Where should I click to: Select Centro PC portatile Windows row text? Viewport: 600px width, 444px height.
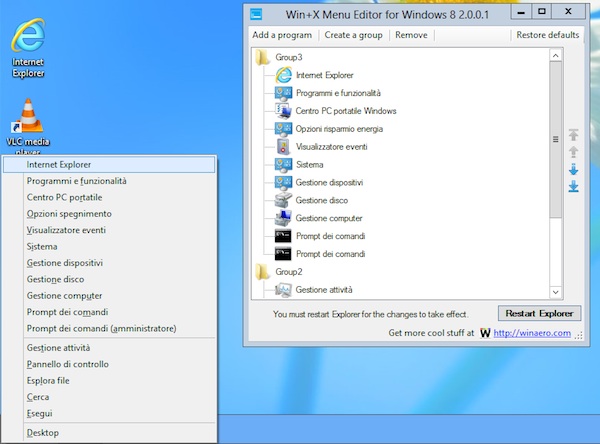click(346, 111)
